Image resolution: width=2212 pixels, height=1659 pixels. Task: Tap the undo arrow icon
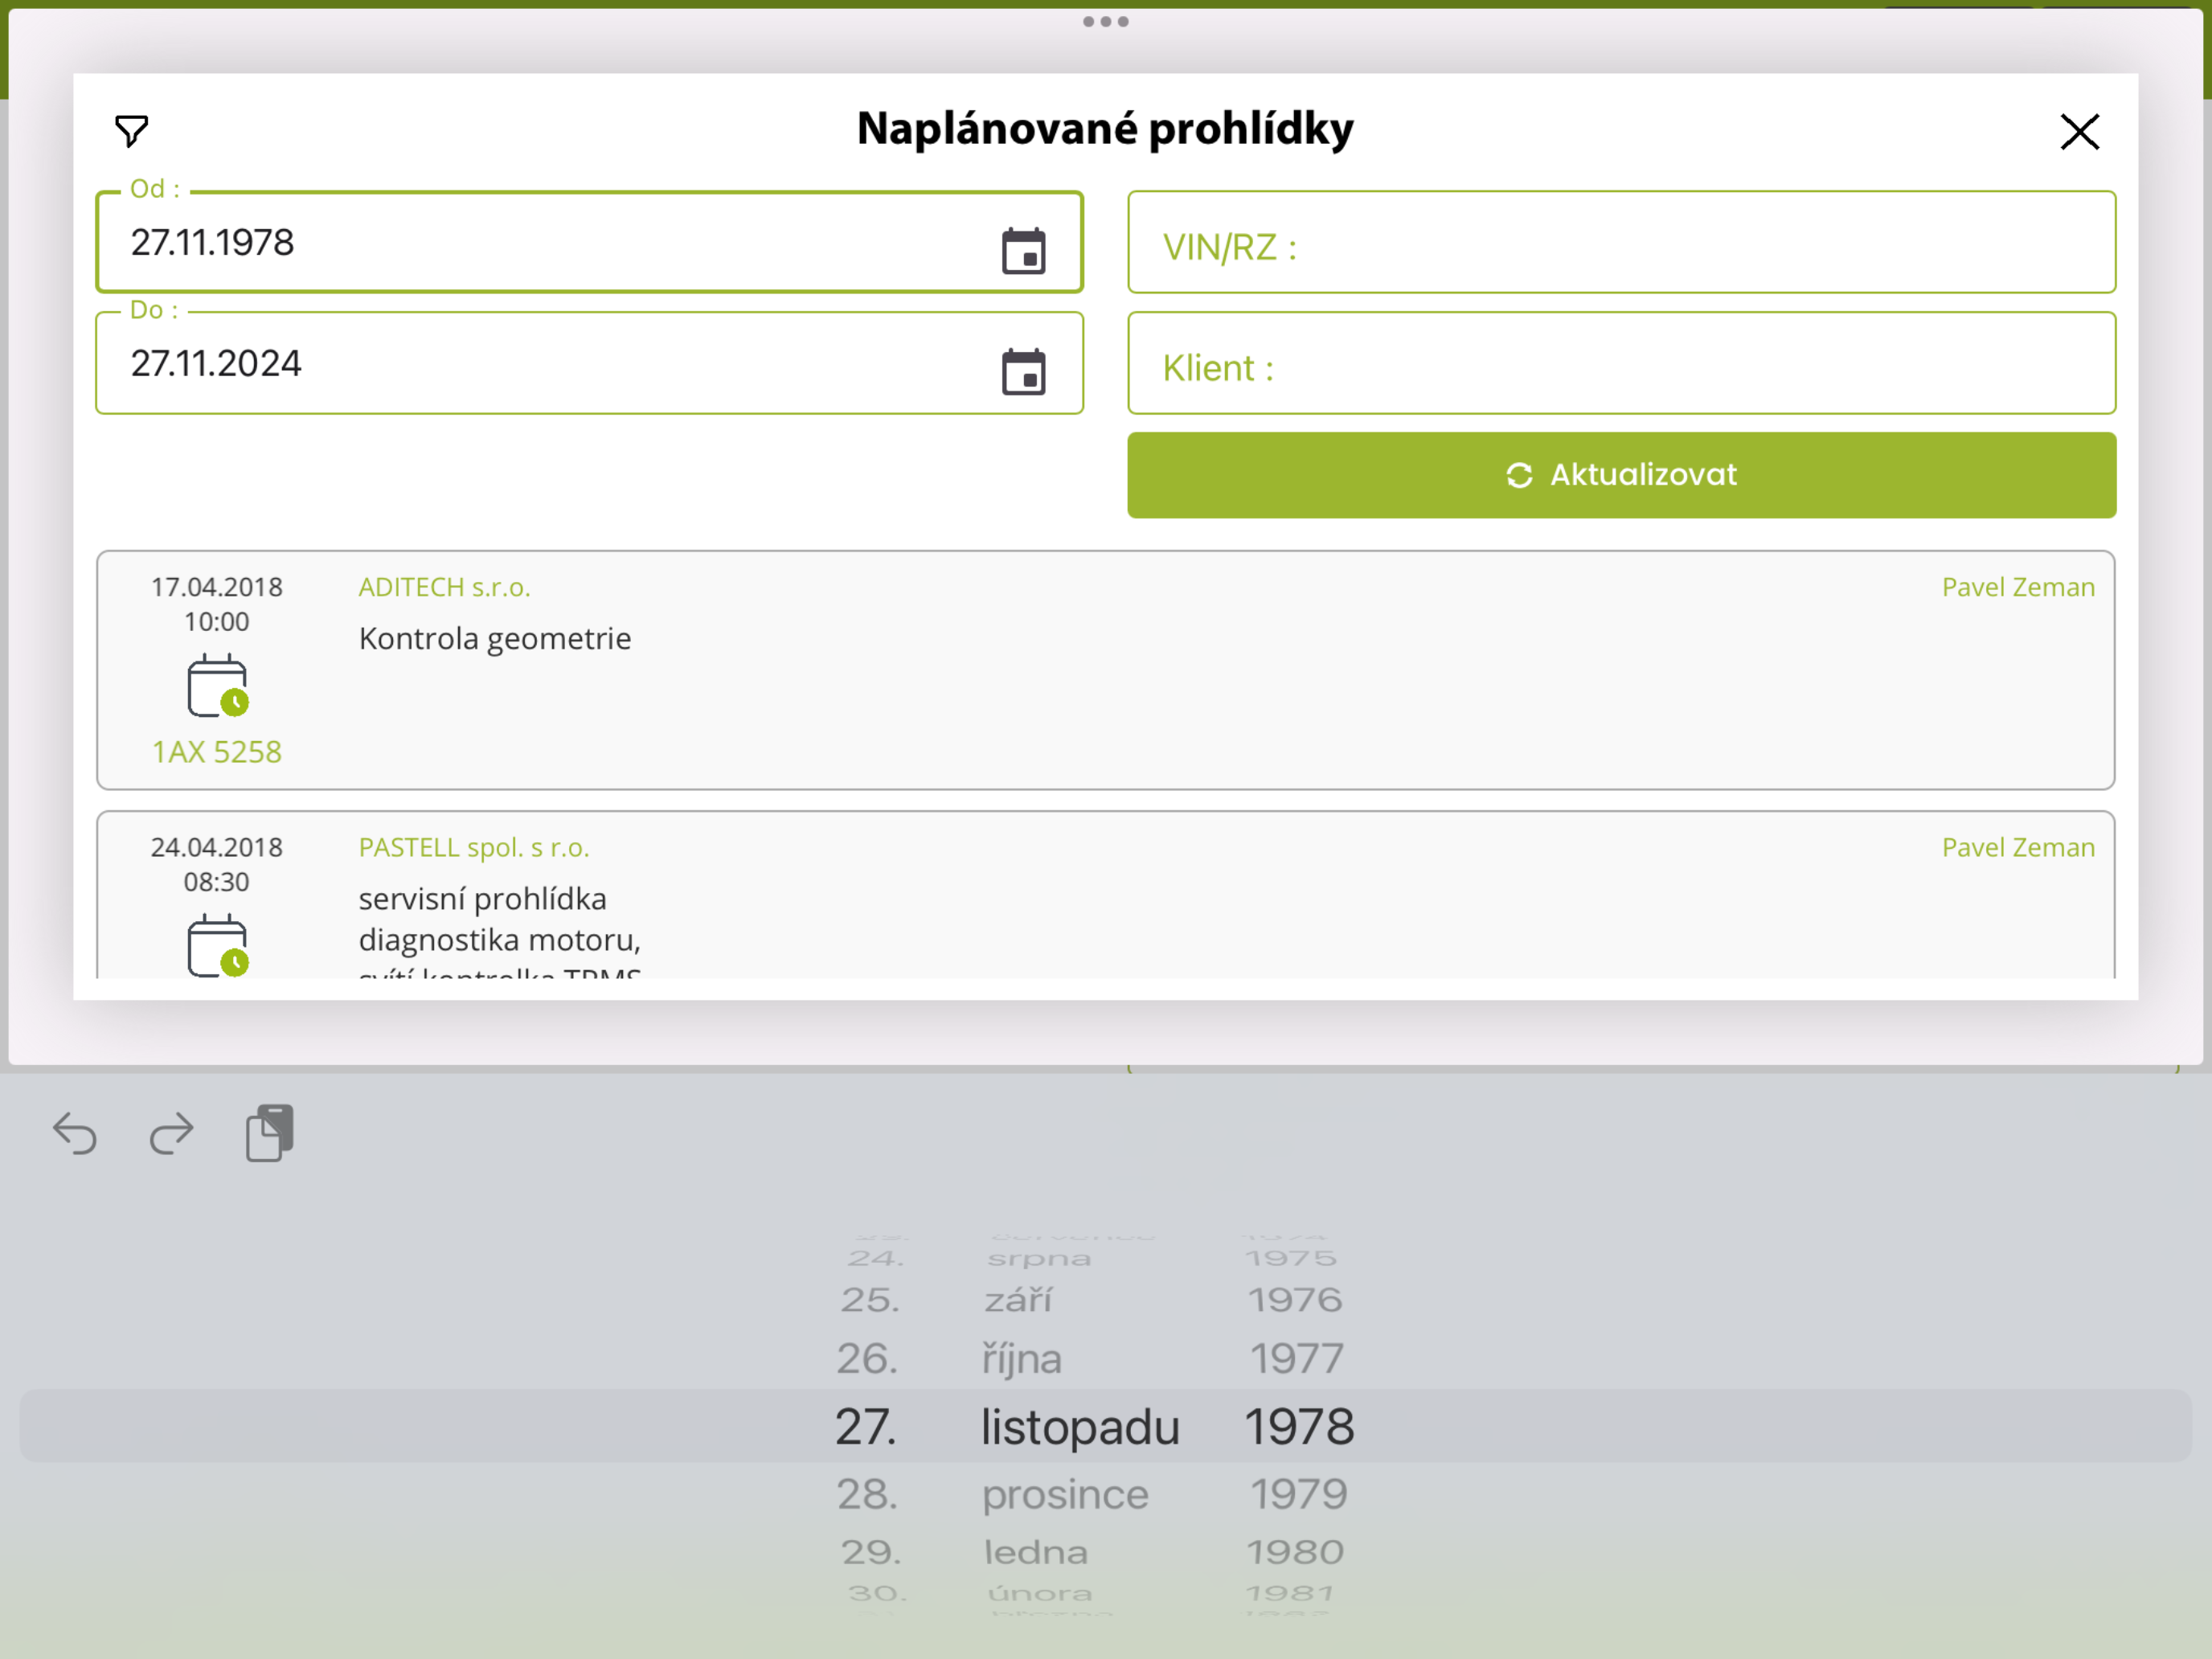point(75,1133)
